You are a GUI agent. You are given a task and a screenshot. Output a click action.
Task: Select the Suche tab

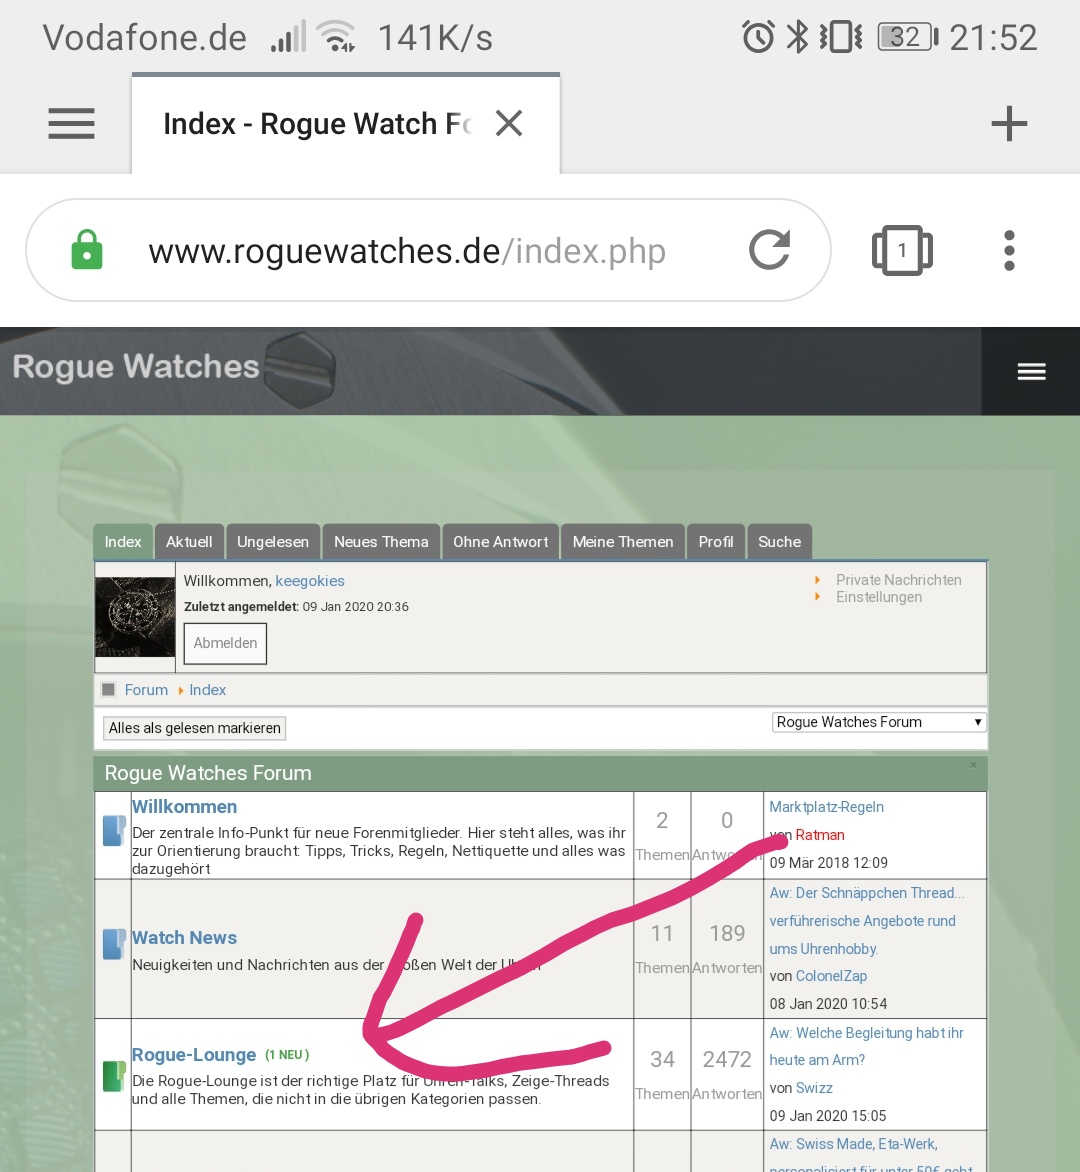(x=779, y=542)
